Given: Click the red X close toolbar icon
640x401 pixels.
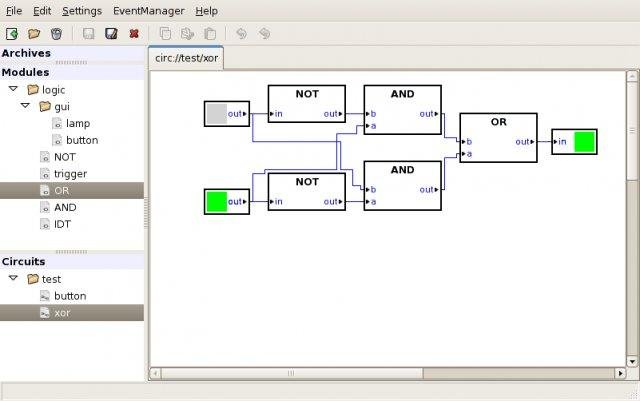Looking at the screenshot, I should tap(134, 33).
